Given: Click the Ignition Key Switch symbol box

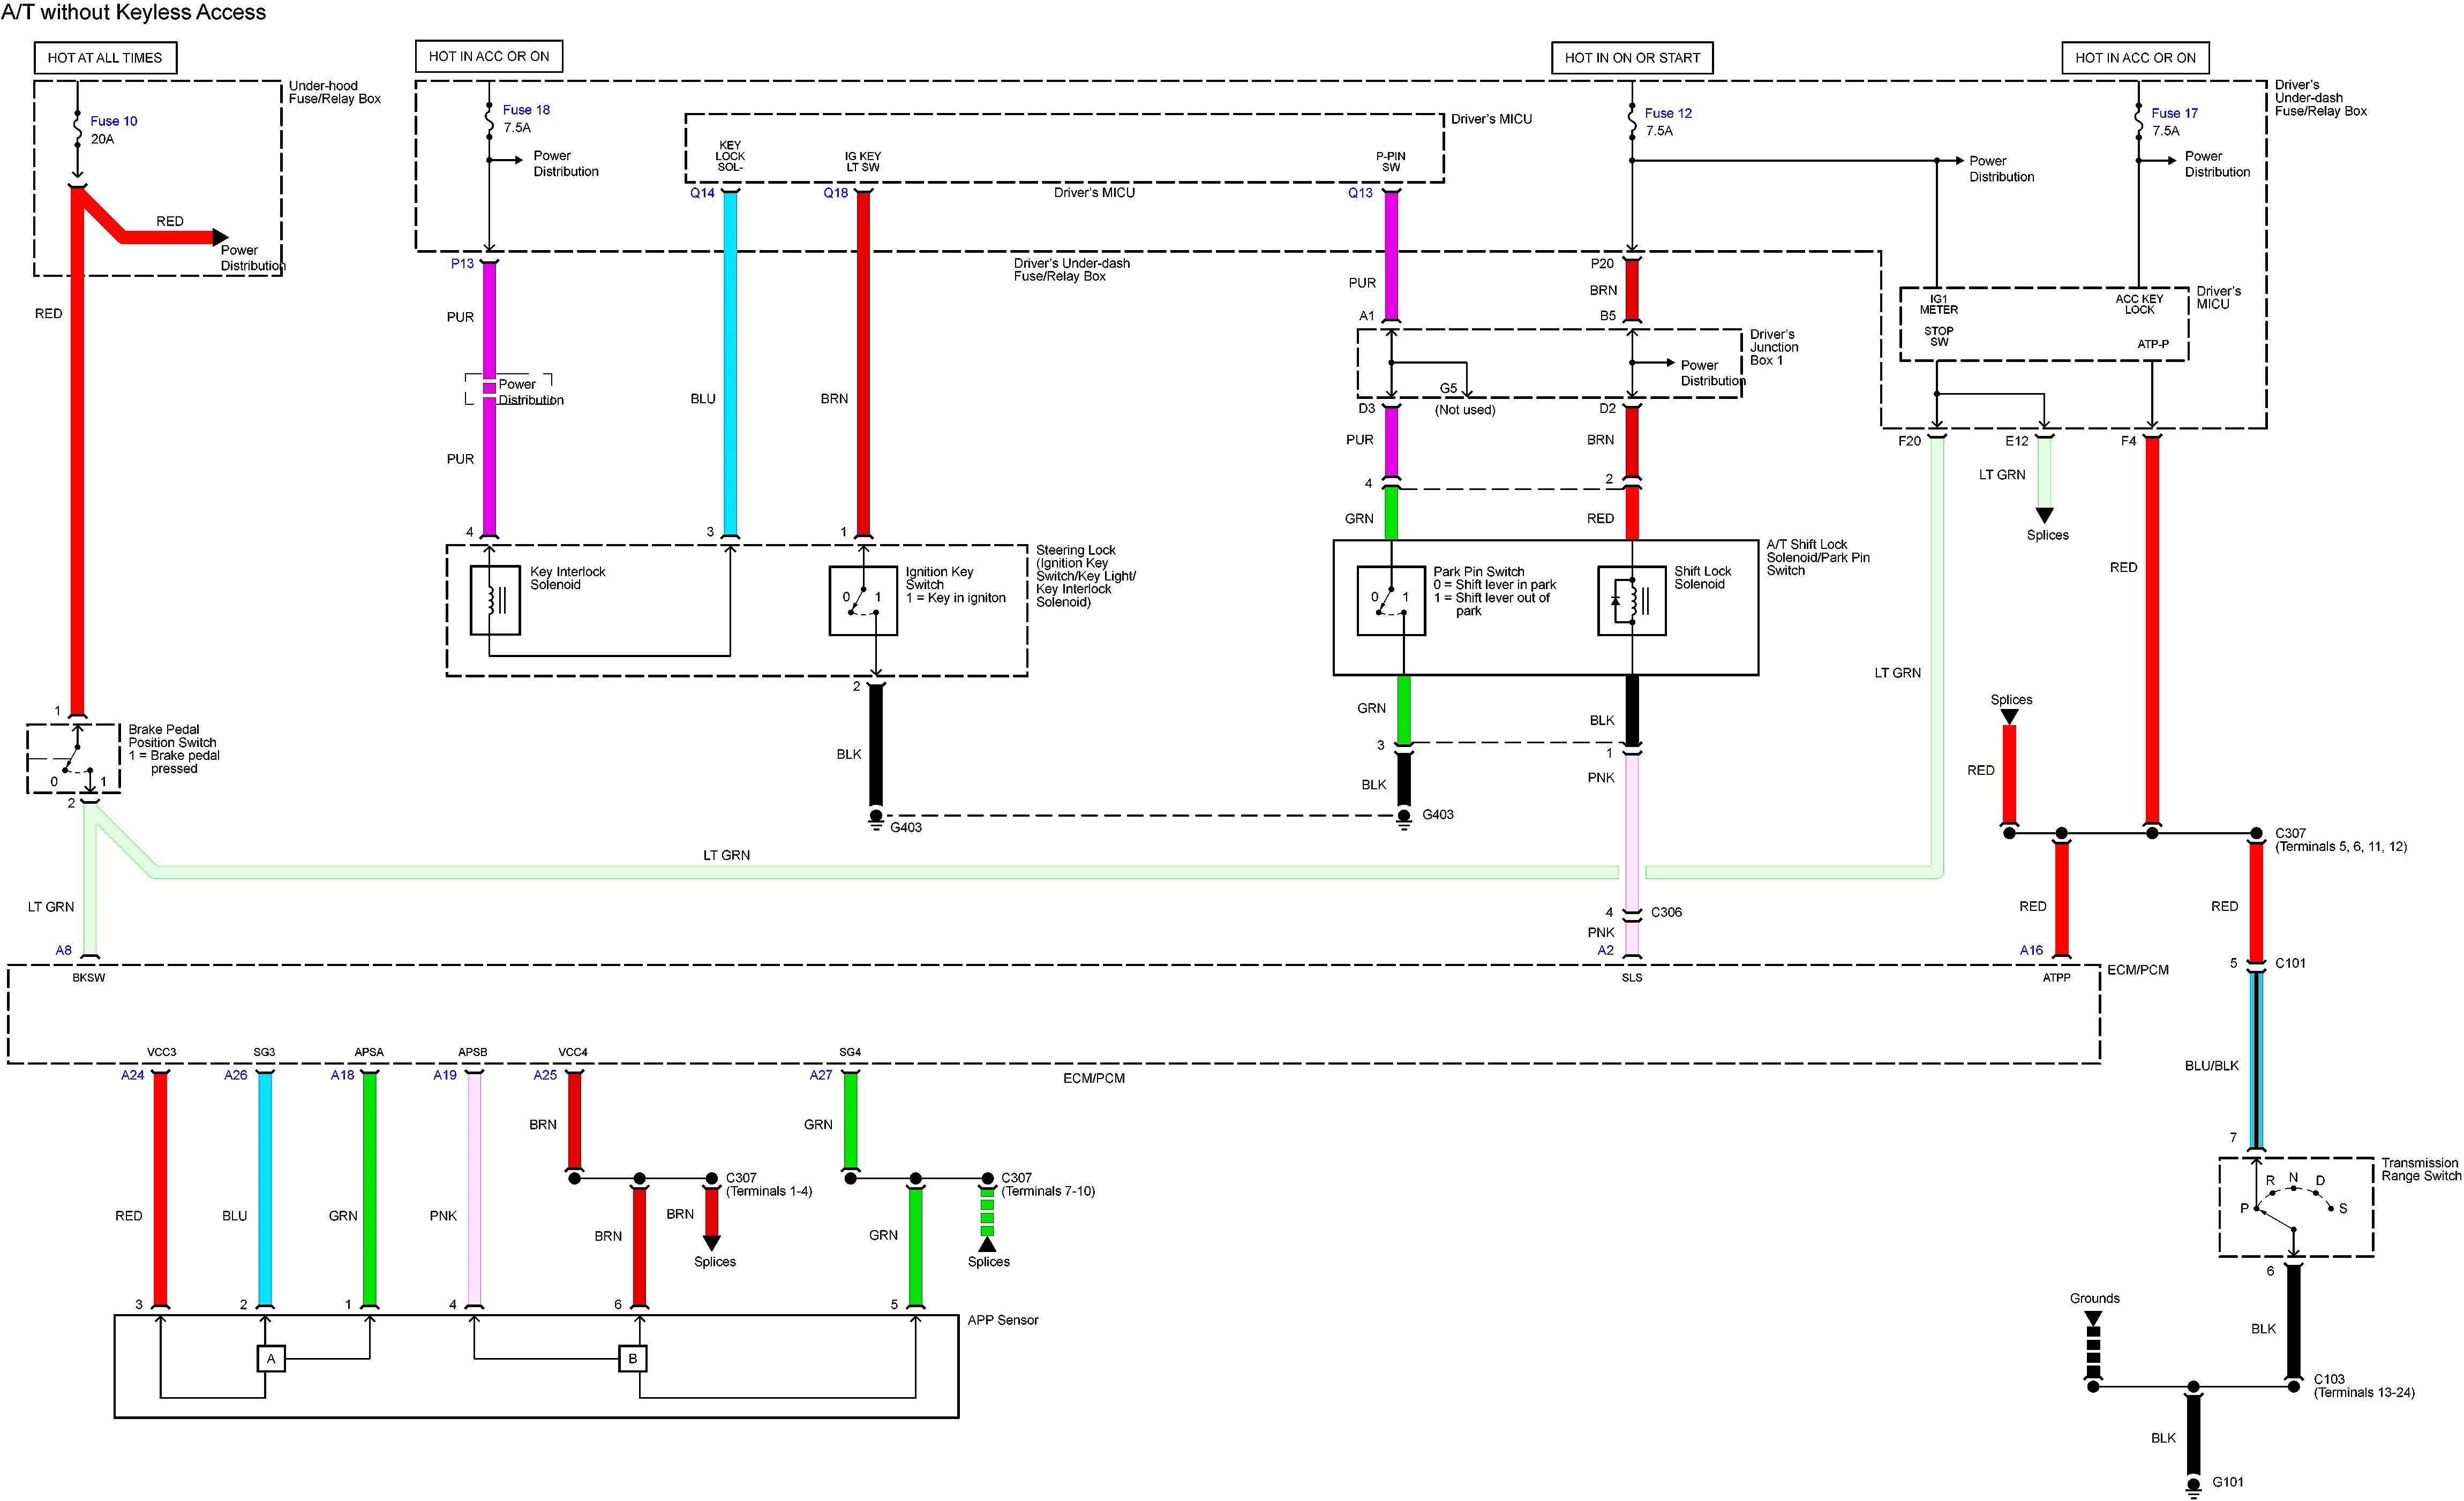Looking at the screenshot, I should click(x=863, y=600).
